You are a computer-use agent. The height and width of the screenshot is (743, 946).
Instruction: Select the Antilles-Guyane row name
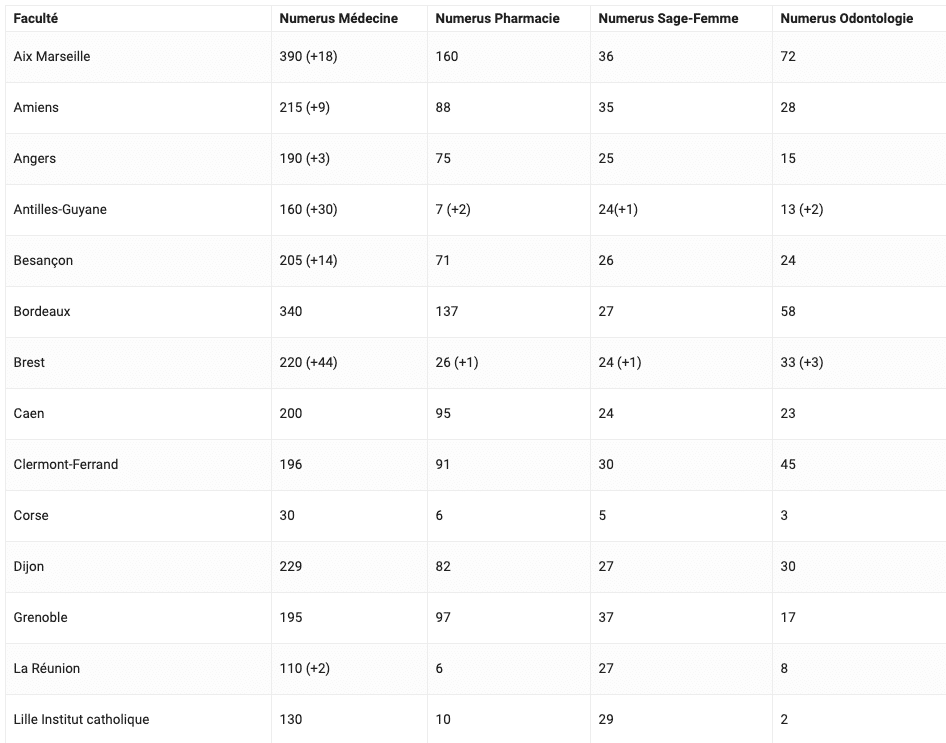tap(60, 209)
